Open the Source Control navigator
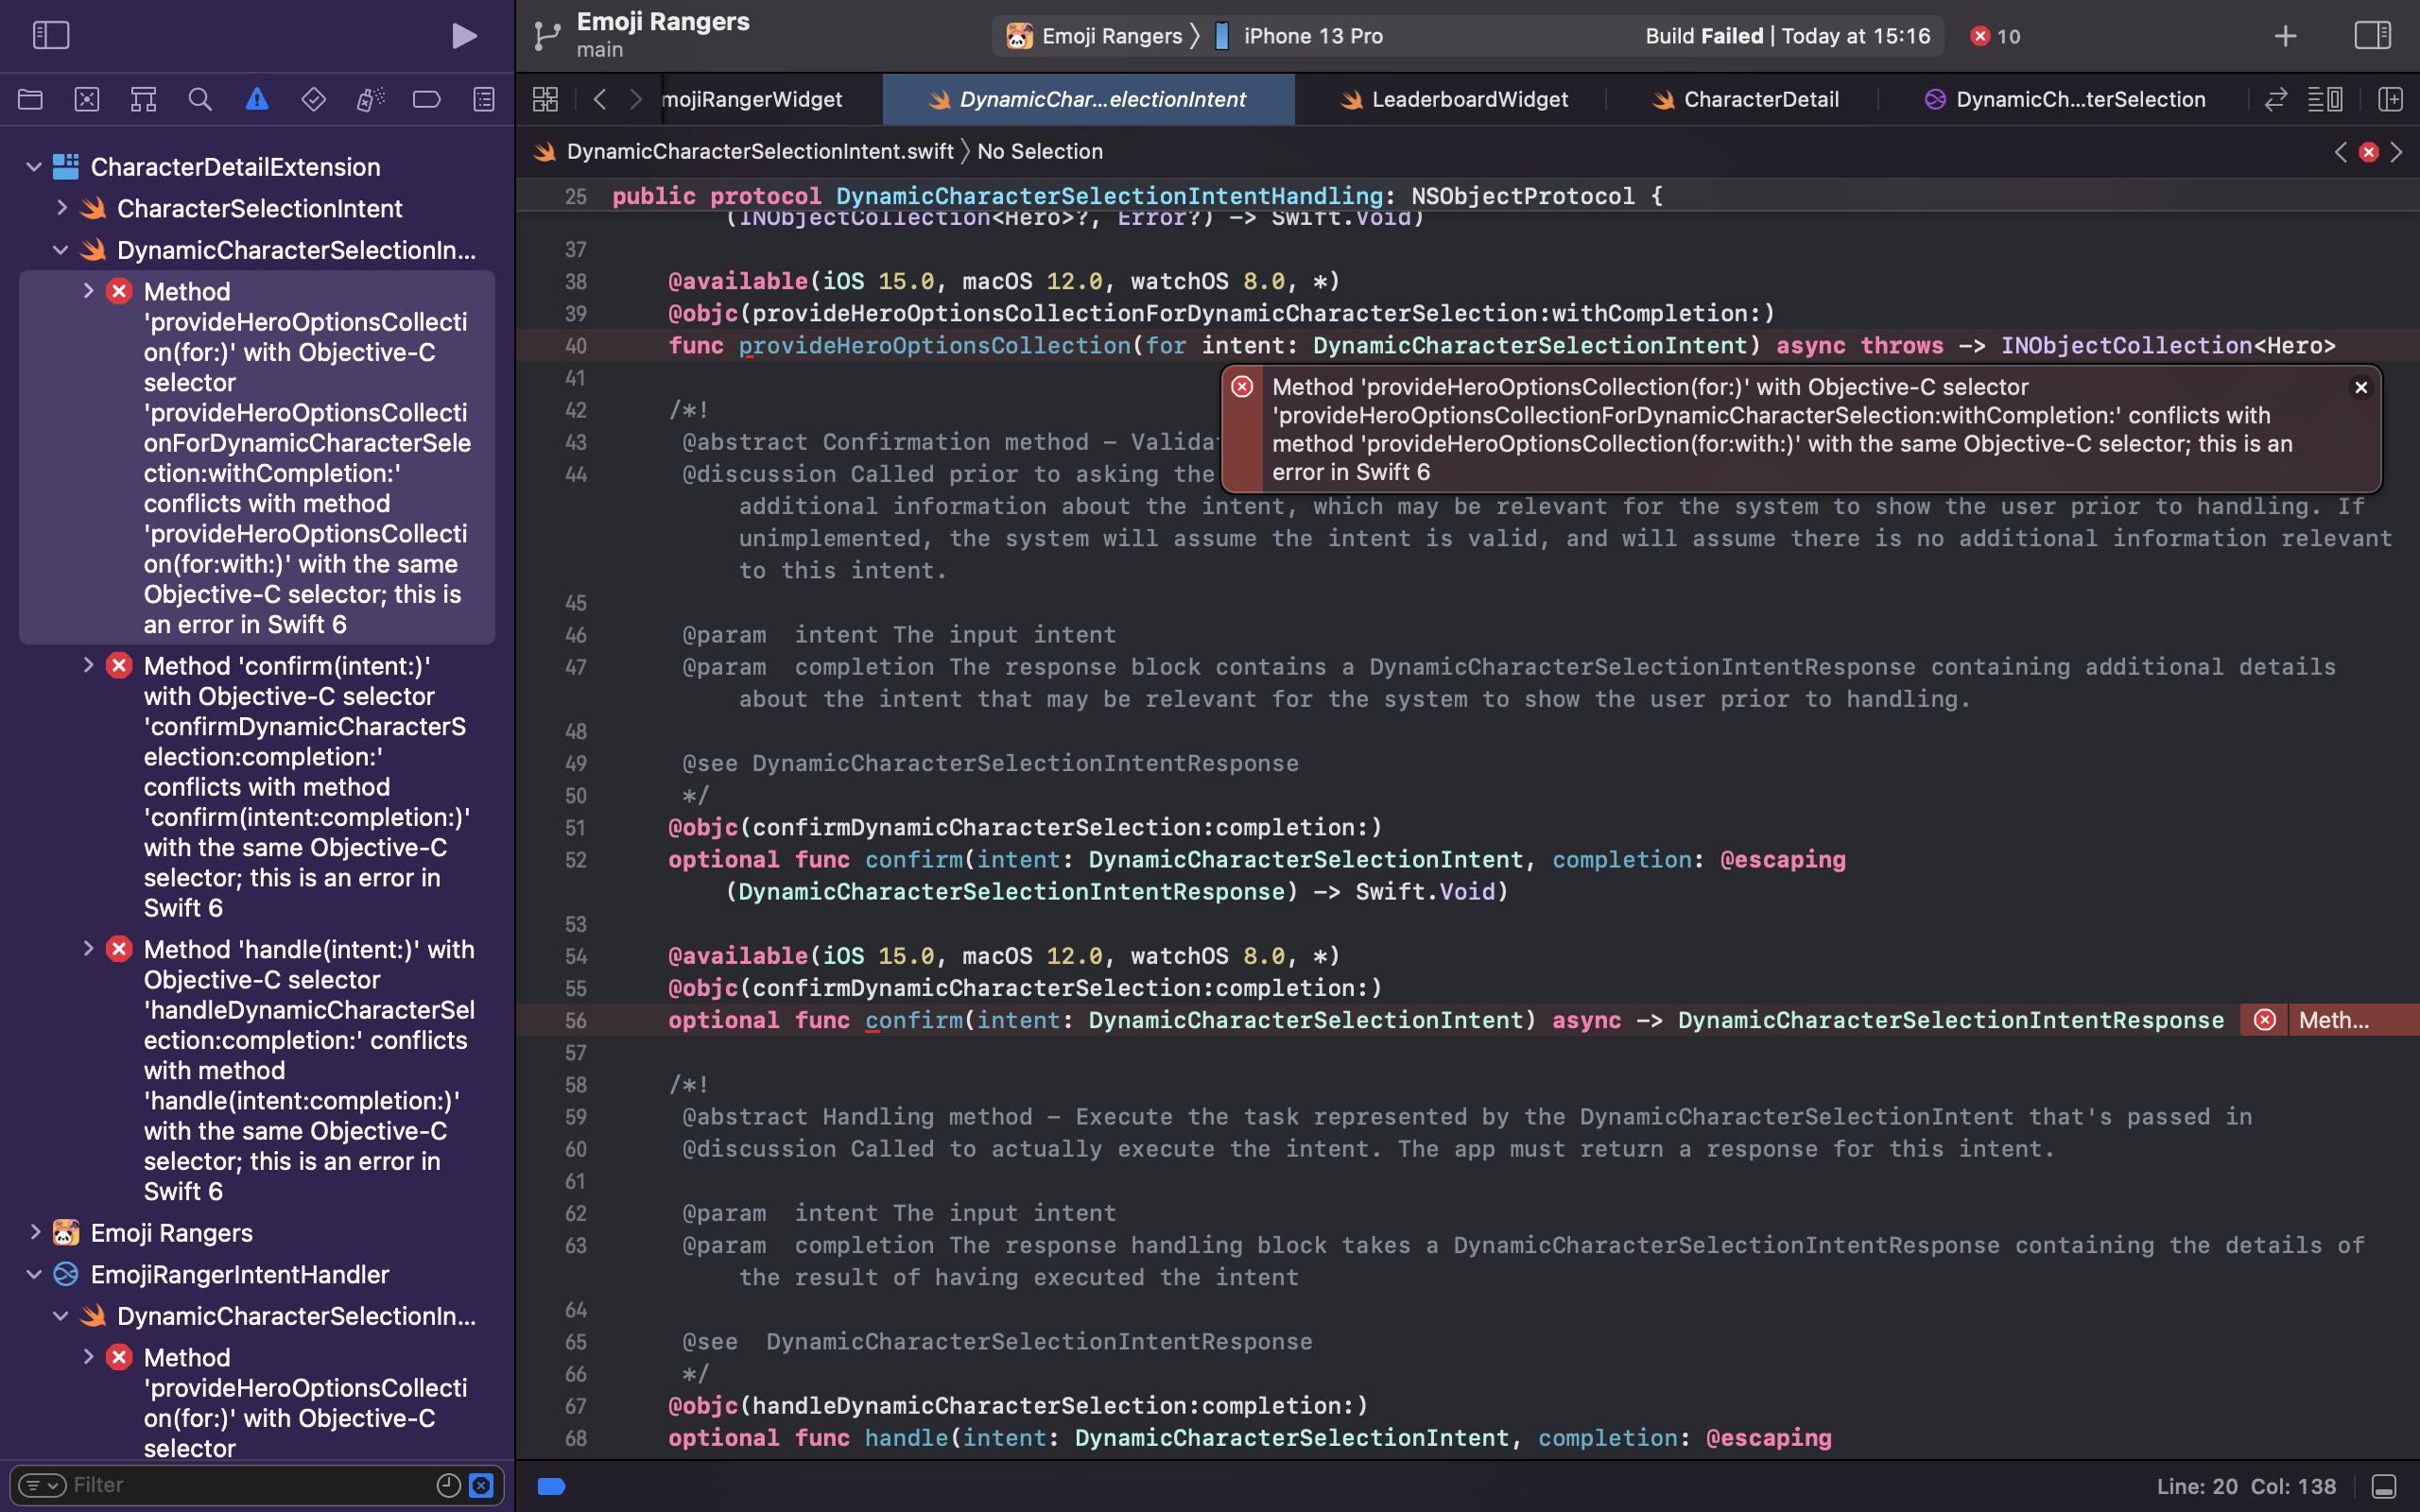 pos(87,99)
